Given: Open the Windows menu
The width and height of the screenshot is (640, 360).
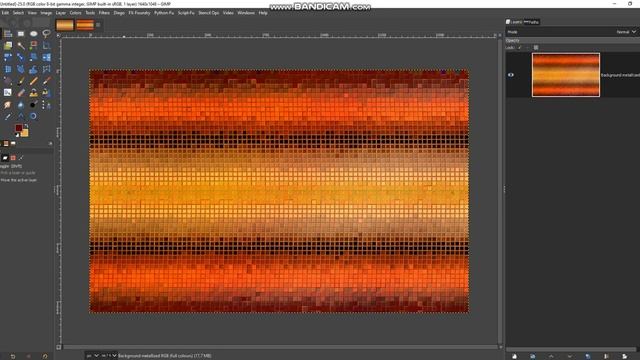Looking at the screenshot, I should coord(246,13).
